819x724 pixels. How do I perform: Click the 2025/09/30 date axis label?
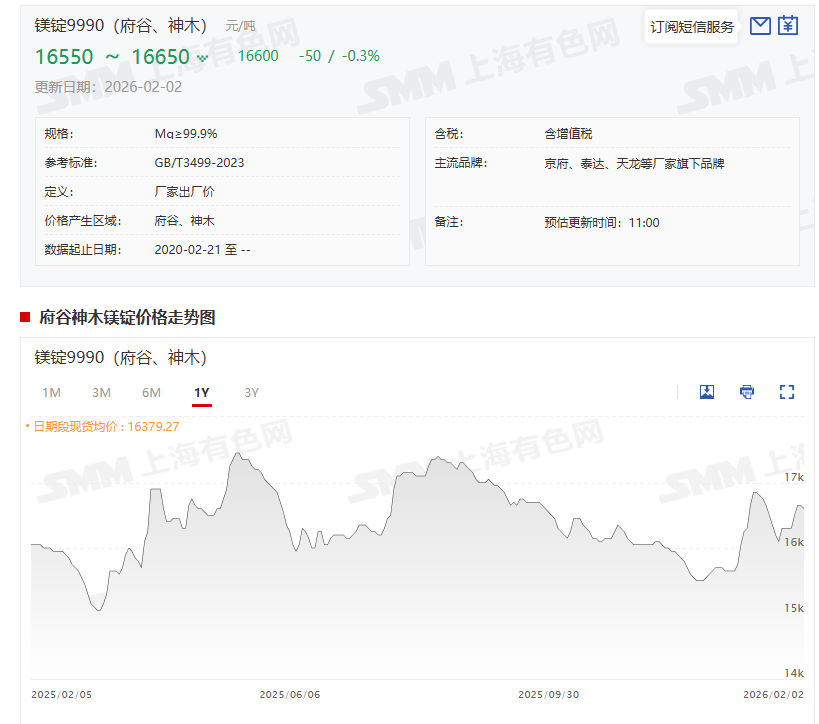click(548, 694)
